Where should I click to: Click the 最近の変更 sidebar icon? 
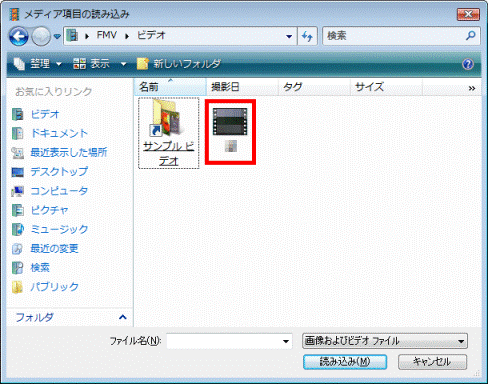18,249
